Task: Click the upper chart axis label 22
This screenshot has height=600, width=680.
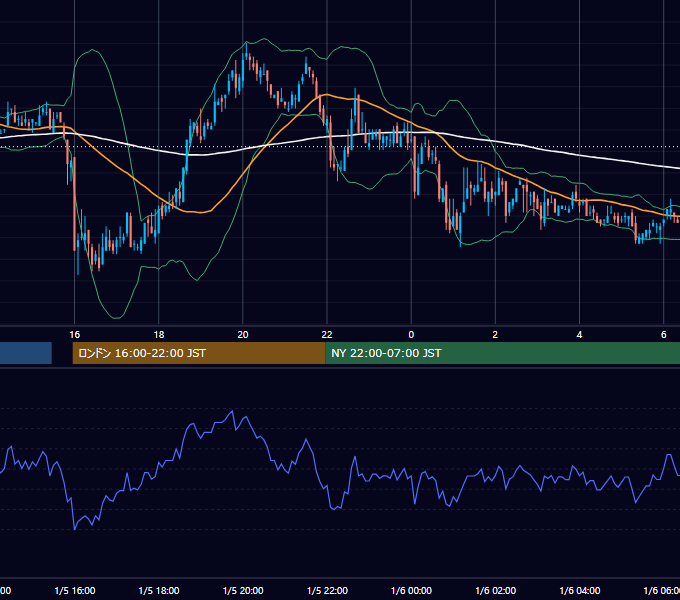Action: coord(327,334)
